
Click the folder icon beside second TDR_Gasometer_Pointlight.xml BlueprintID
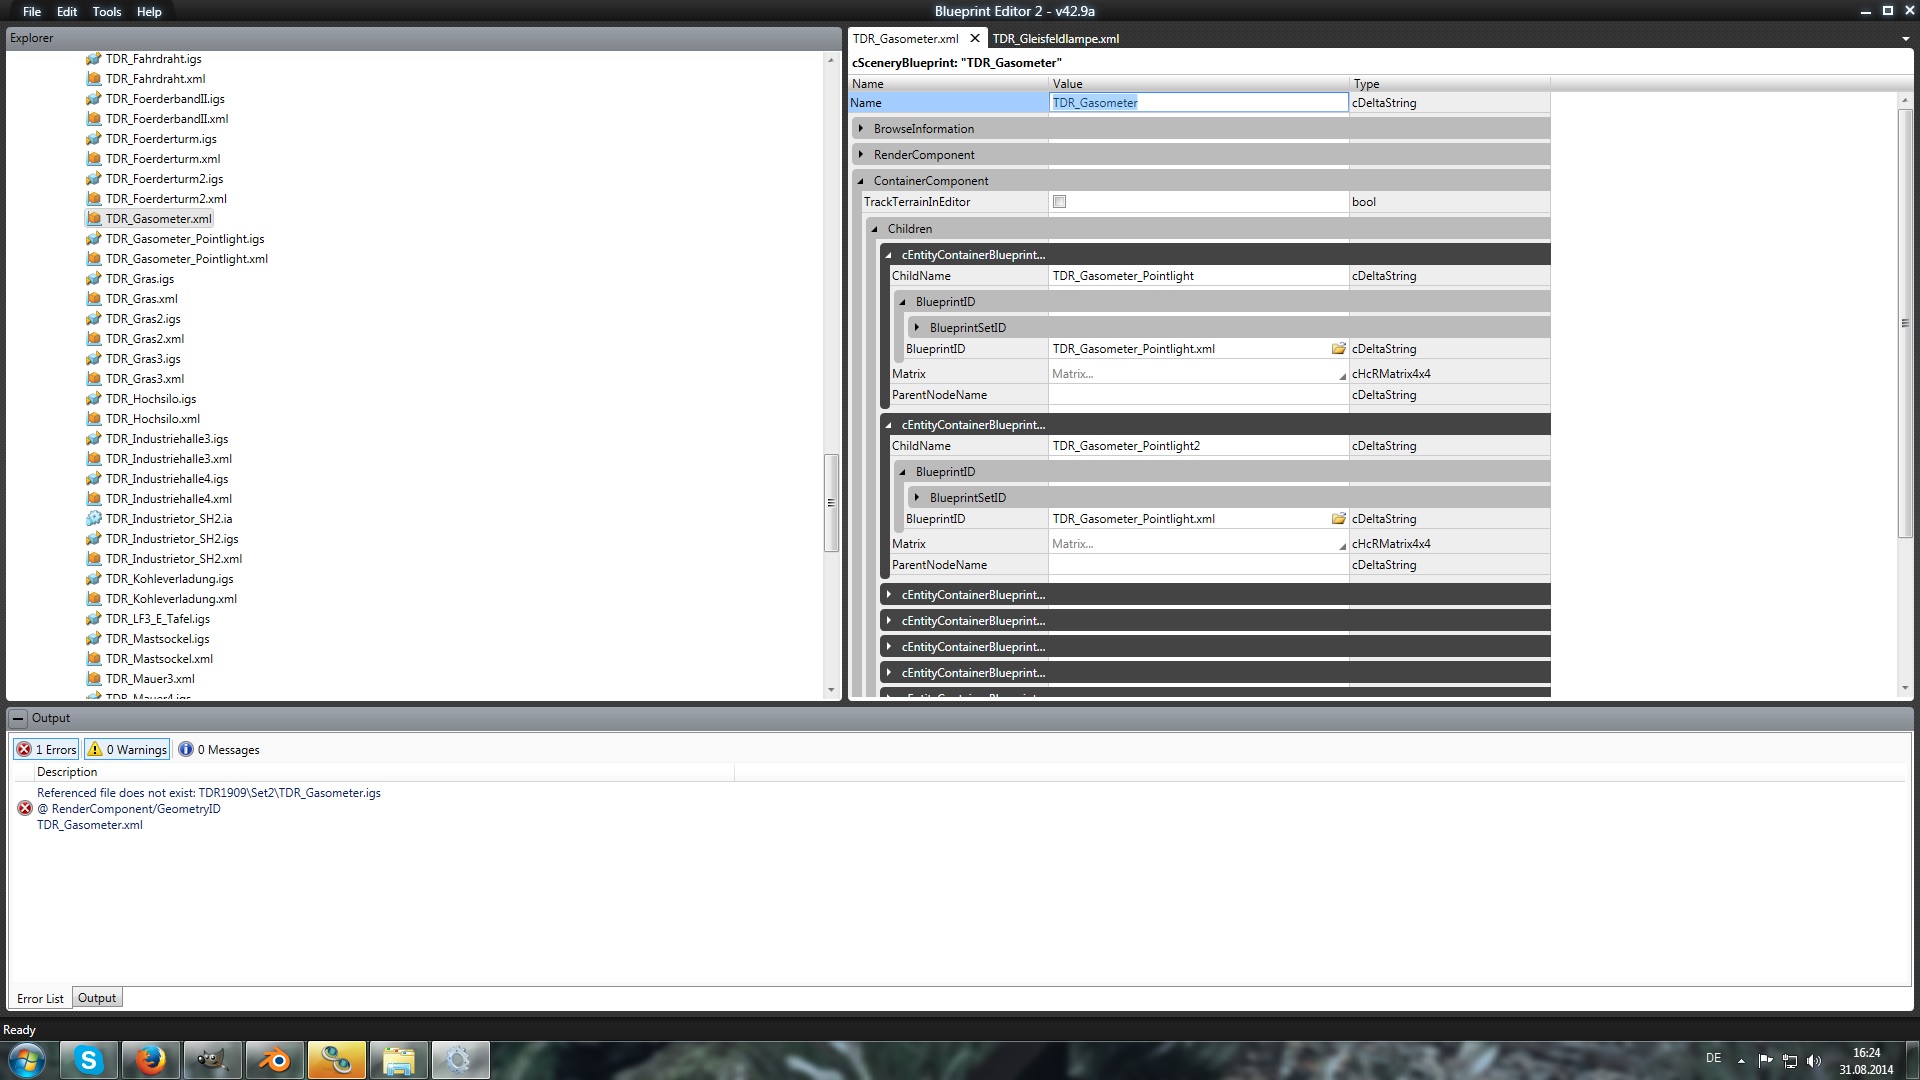(1338, 519)
